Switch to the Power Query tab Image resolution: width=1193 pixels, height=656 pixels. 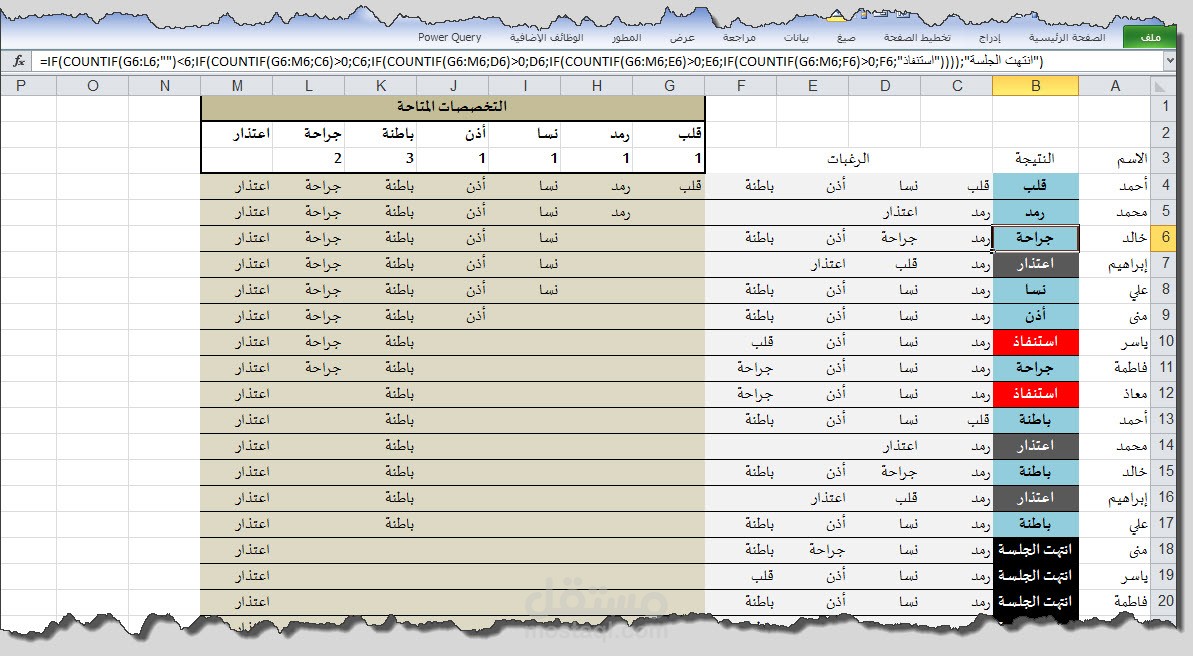(x=450, y=37)
